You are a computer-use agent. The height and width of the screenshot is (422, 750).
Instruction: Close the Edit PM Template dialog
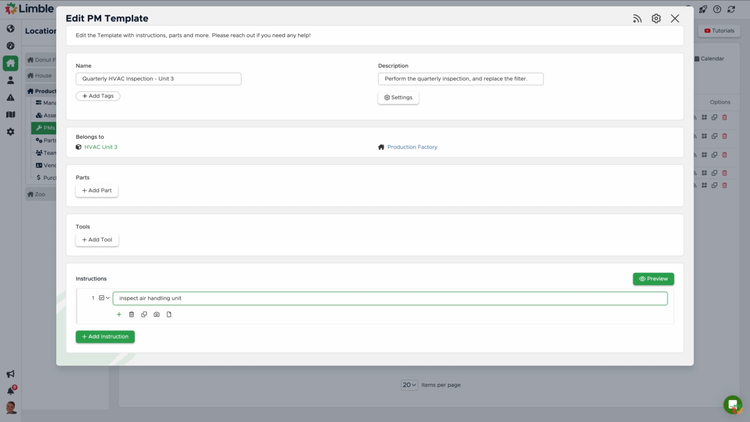coord(675,19)
